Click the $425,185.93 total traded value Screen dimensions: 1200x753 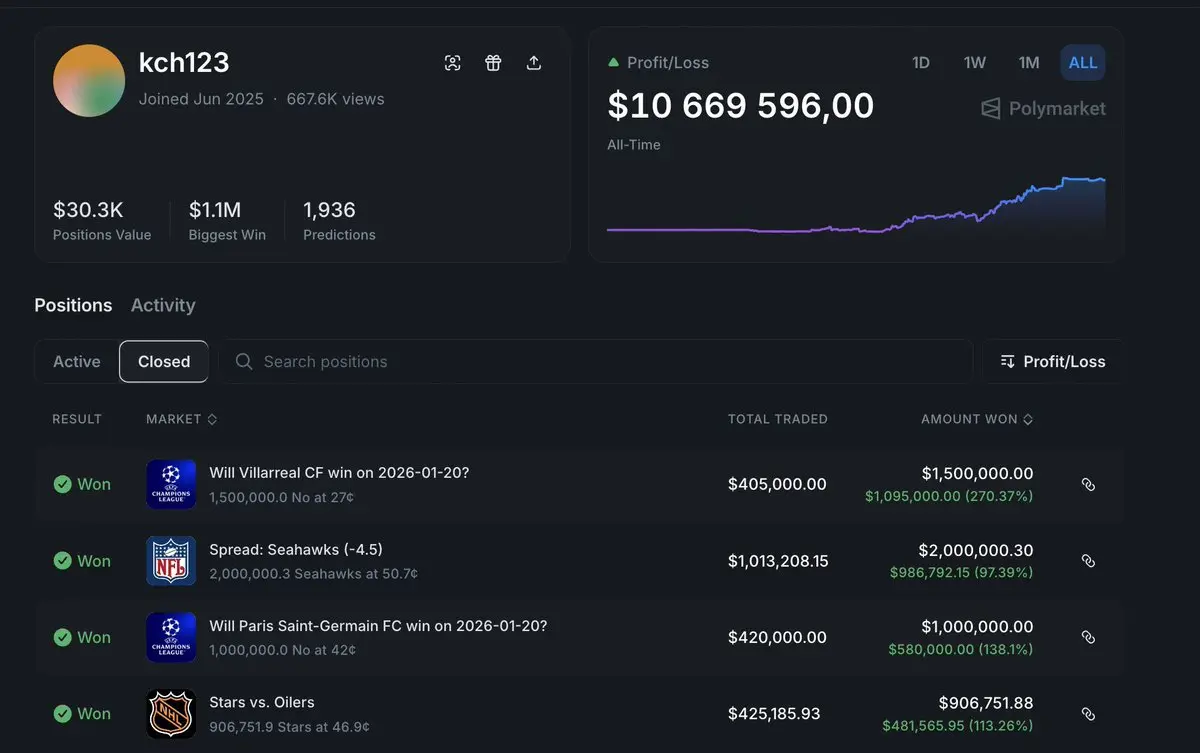(774, 714)
